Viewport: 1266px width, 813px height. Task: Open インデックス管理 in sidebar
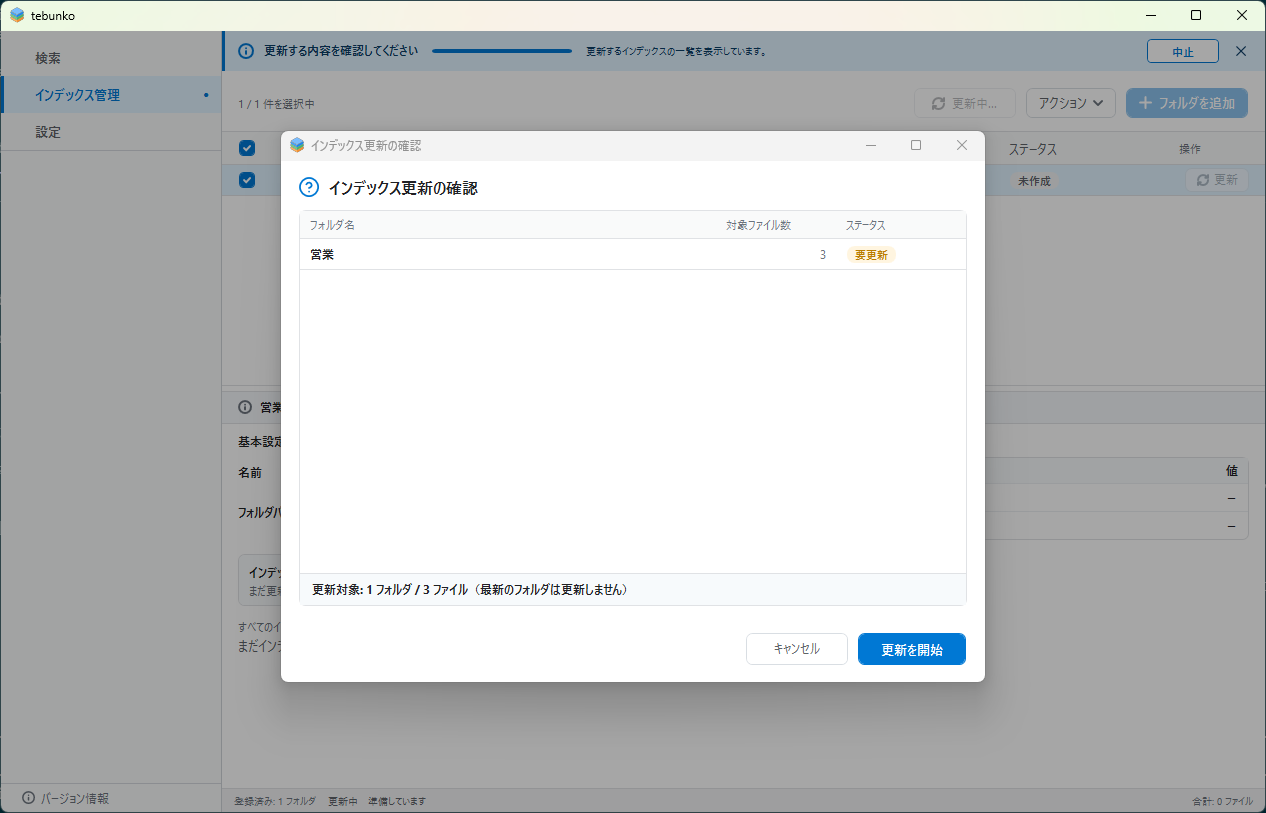(x=111, y=95)
